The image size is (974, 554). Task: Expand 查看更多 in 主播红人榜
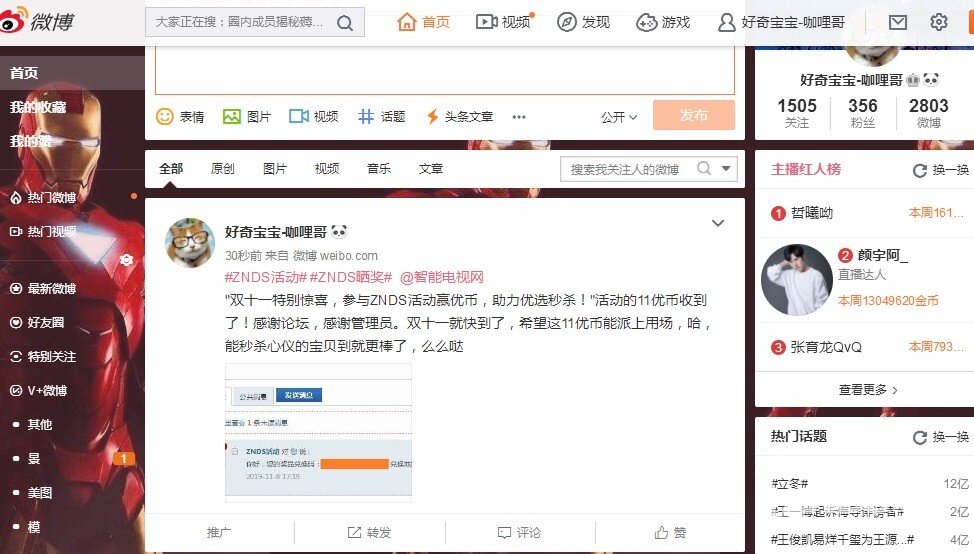(868, 390)
